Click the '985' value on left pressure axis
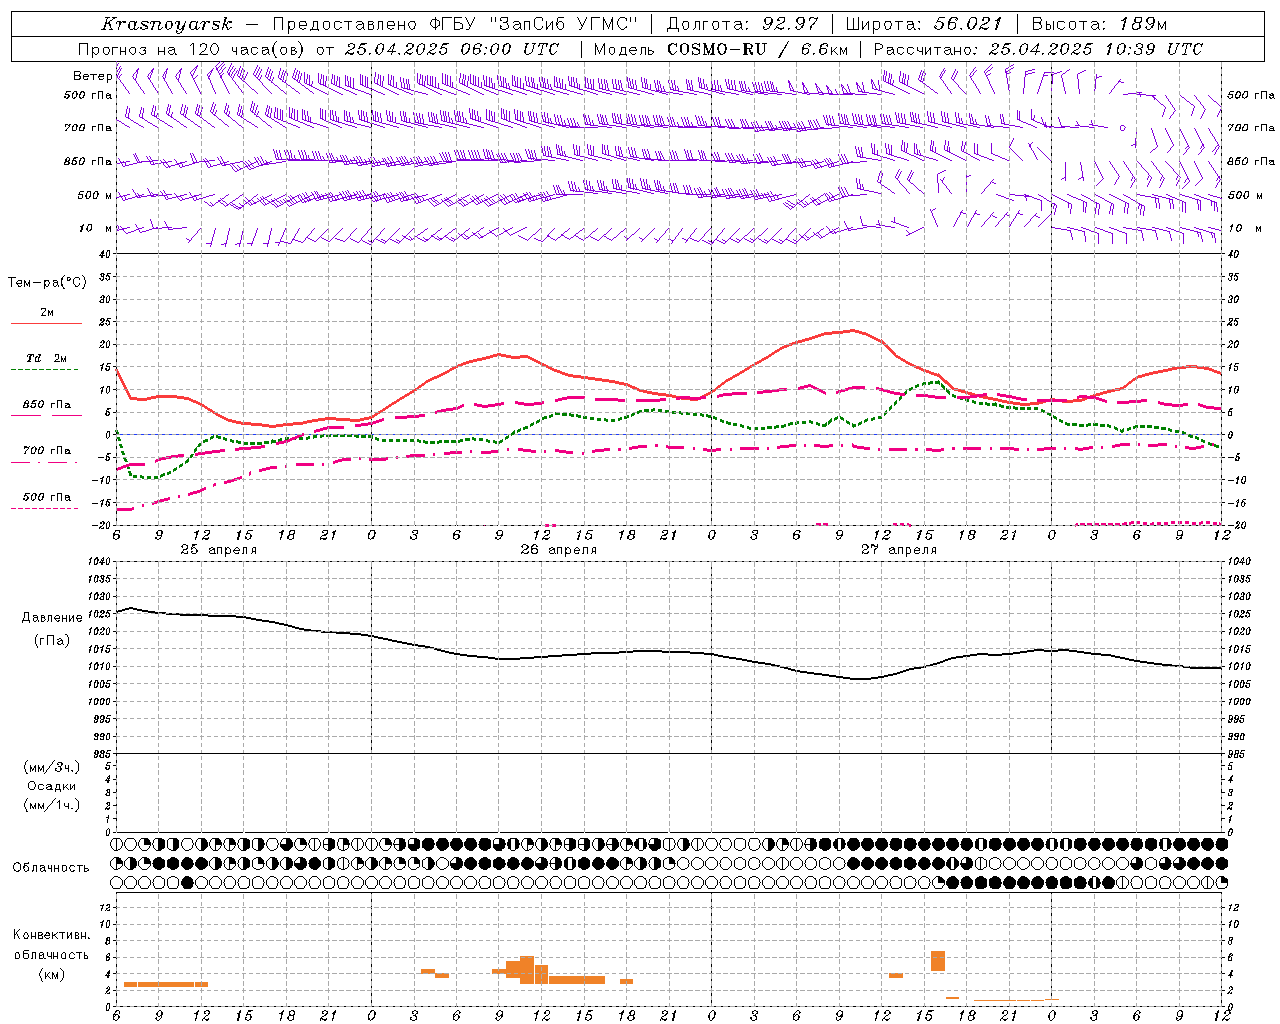The height and width of the screenshot is (1024, 1280). pos(103,754)
